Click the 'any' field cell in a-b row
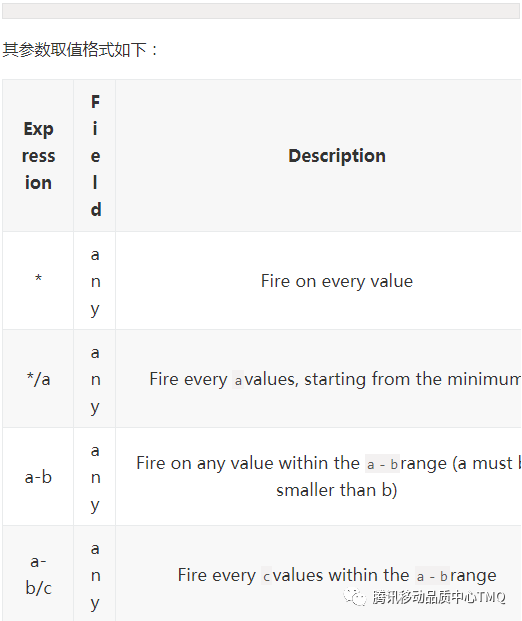The width and height of the screenshot is (522, 621). pos(95,477)
